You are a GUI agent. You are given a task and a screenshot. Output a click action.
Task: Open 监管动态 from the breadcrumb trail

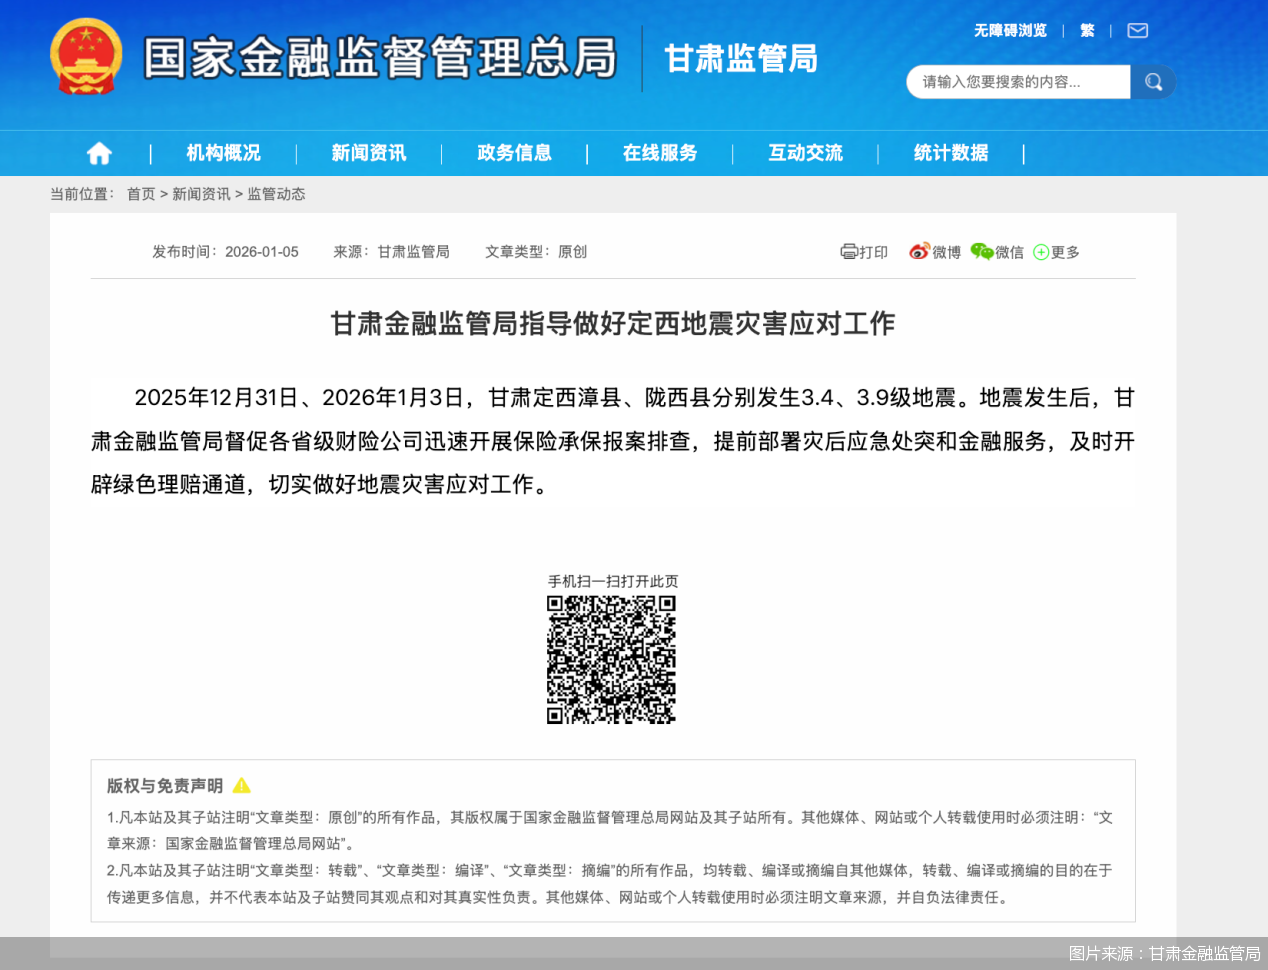coord(278,194)
